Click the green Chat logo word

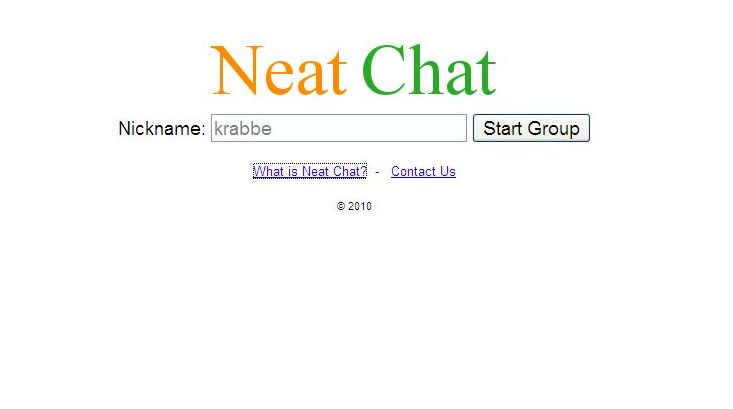tap(428, 70)
